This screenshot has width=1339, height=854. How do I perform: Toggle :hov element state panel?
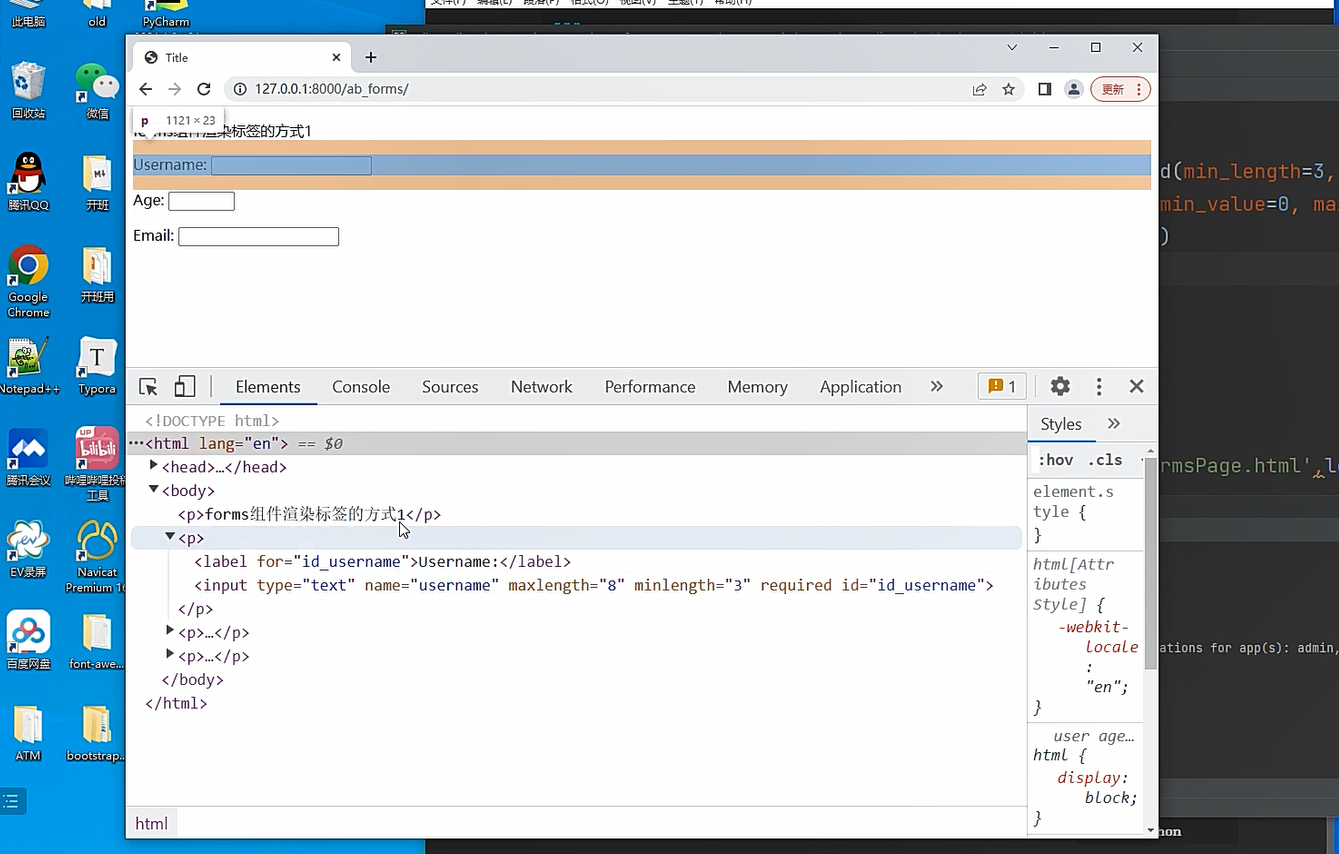[x=1056, y=460]
